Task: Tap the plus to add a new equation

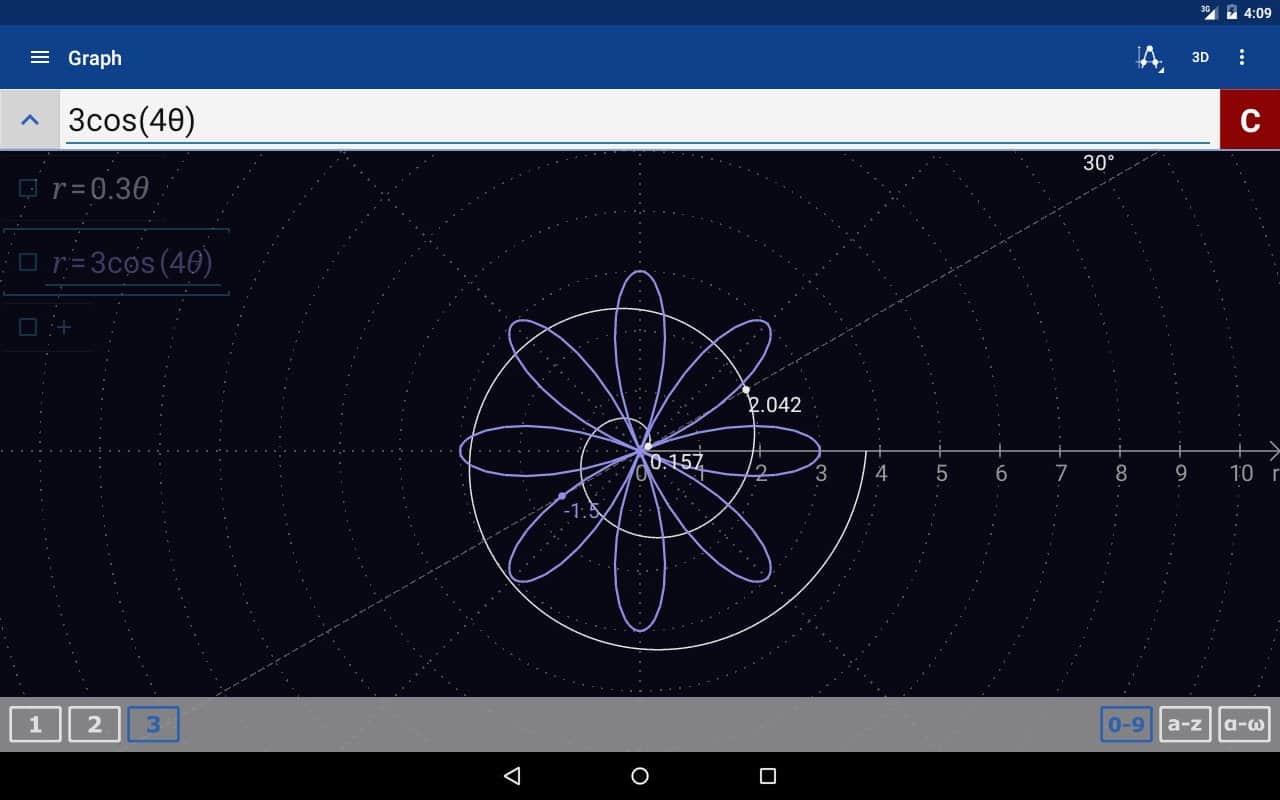Action: tap(64, 327)
